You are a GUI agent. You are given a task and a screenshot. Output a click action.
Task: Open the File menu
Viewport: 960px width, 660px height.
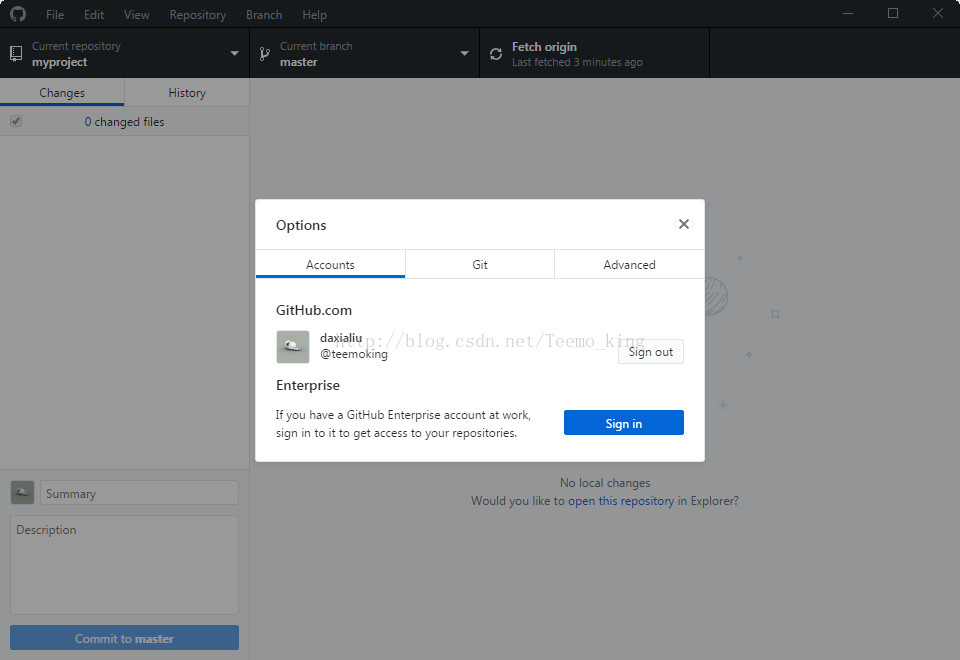tap(54, 15)
